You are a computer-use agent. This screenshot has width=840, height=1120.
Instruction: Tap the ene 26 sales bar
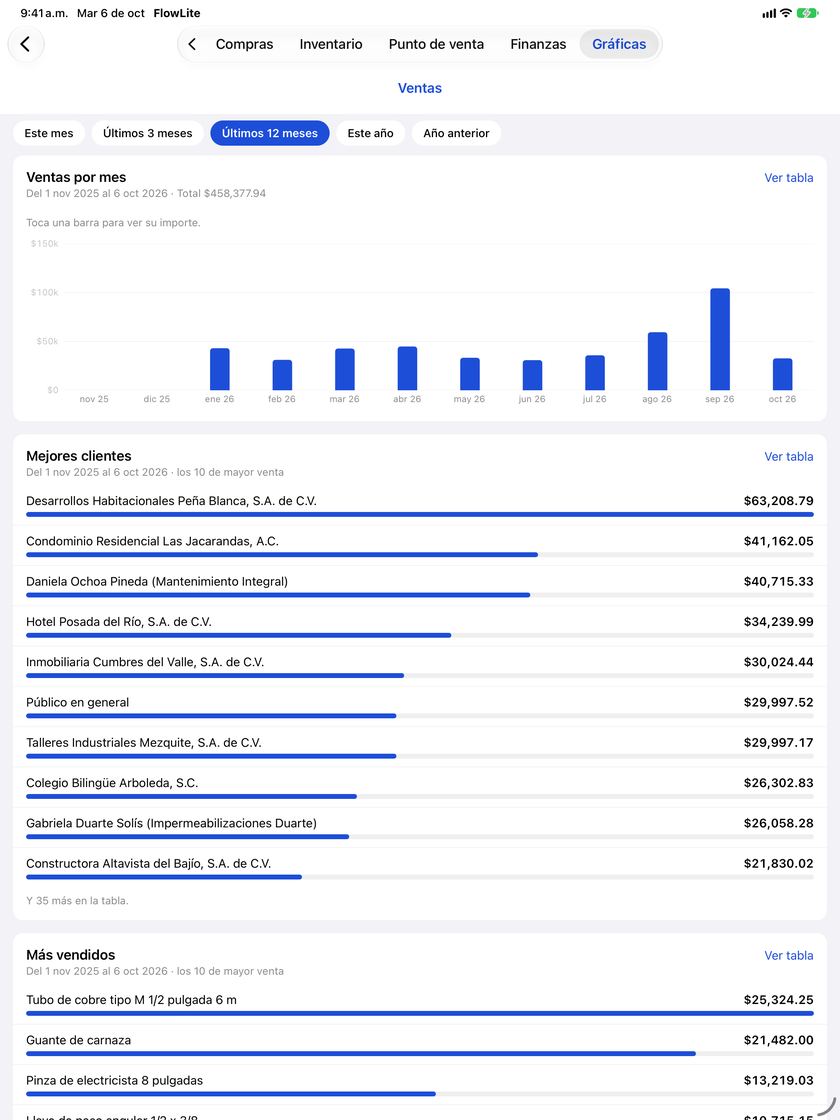click(x=219, y=369)
